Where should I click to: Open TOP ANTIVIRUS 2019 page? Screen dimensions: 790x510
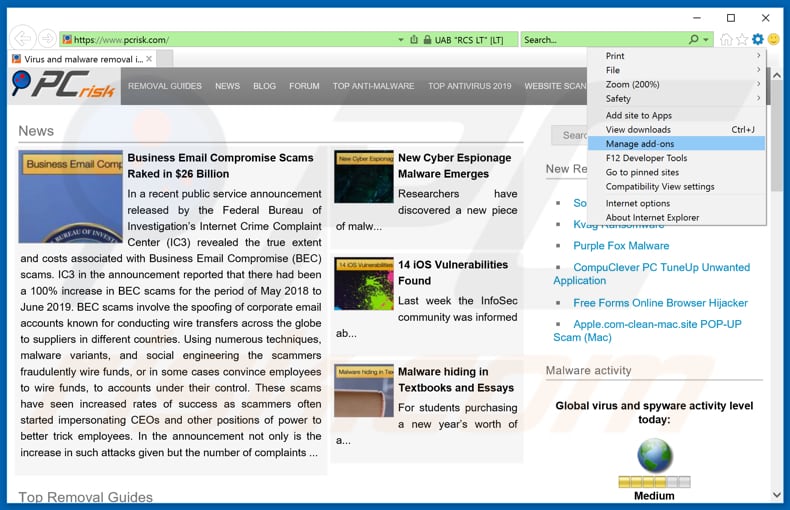pyautogui.click(x=470, y=86)
